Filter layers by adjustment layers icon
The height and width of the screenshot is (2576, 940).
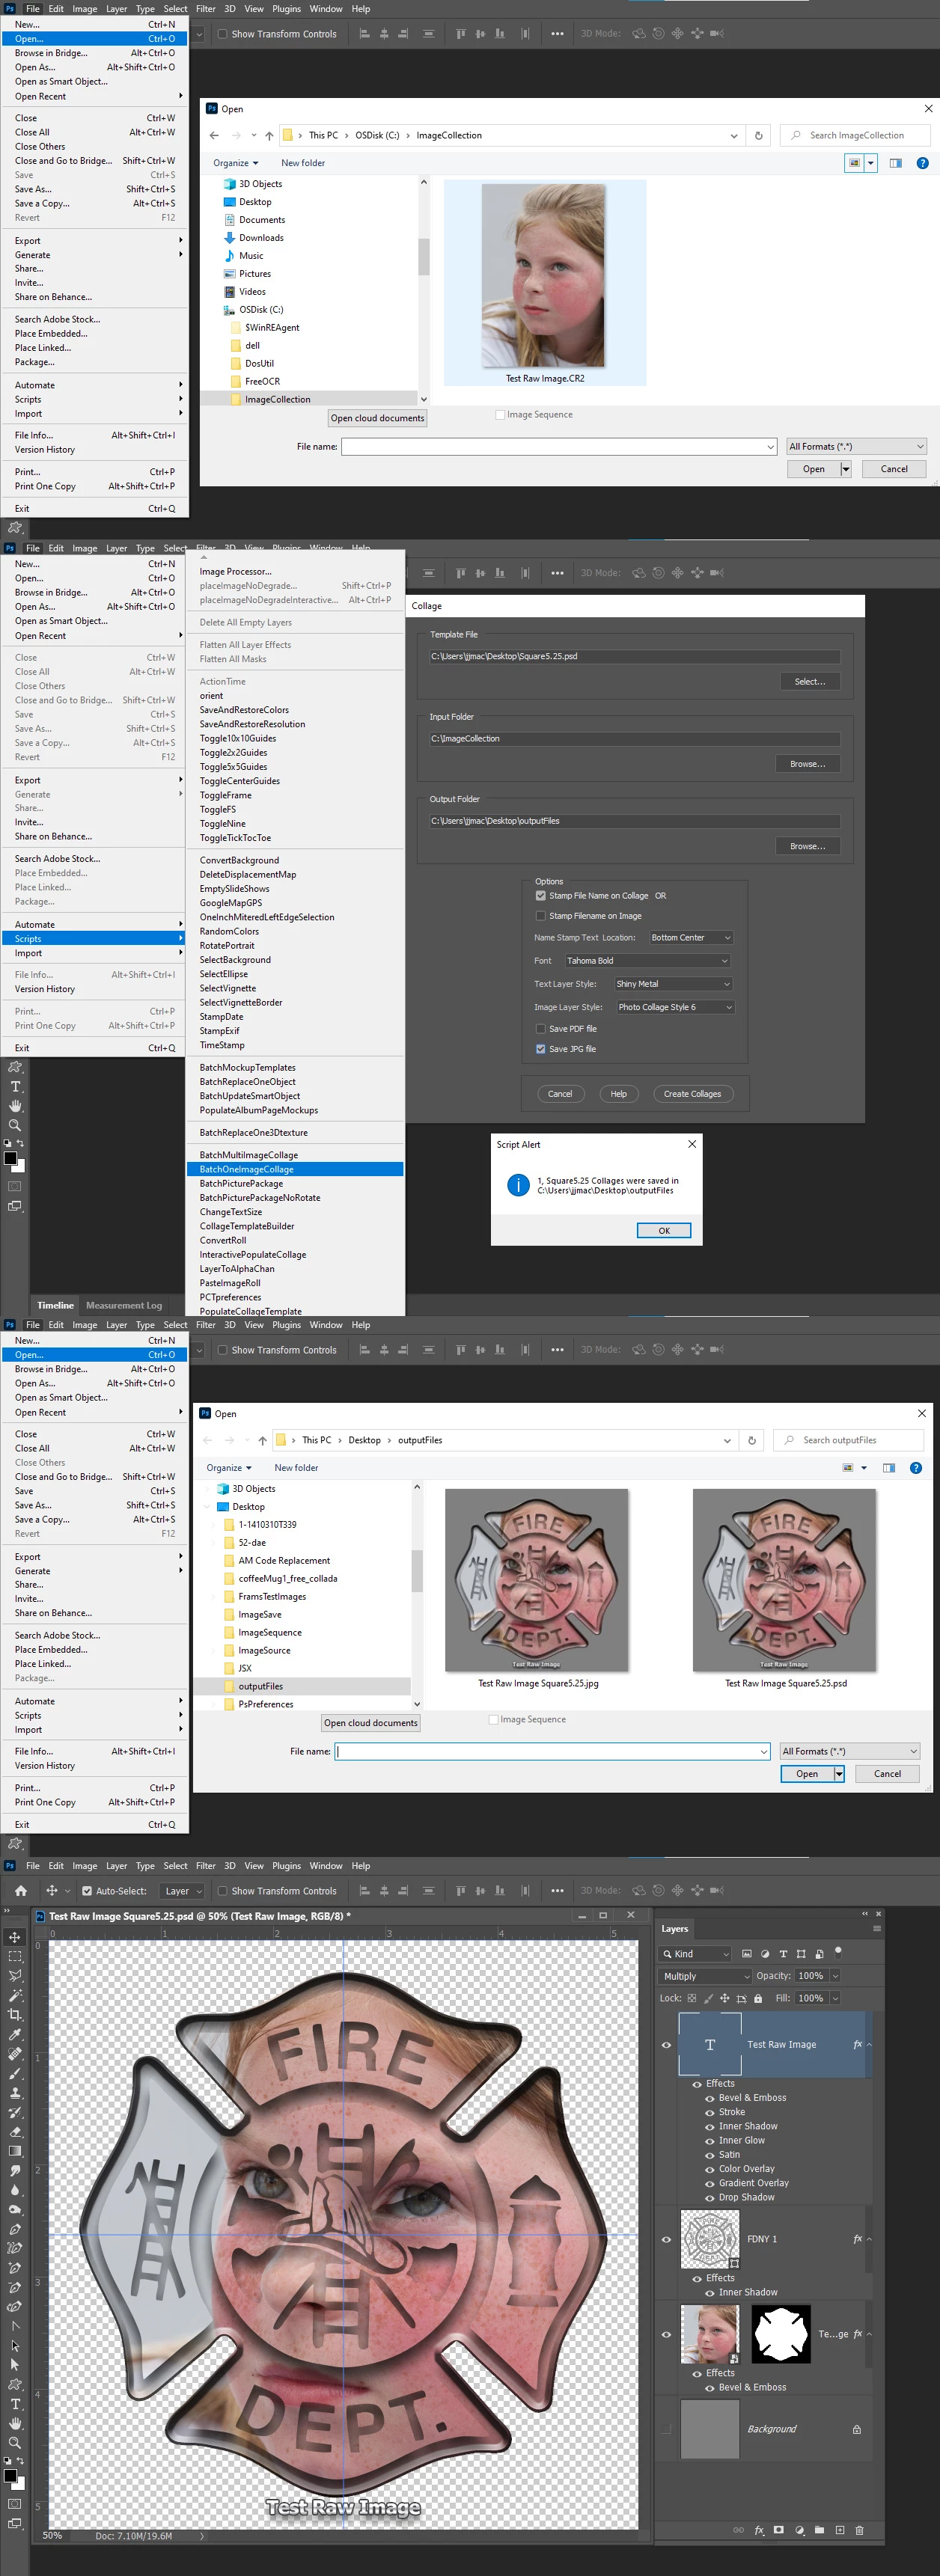tap(765, 1953)
